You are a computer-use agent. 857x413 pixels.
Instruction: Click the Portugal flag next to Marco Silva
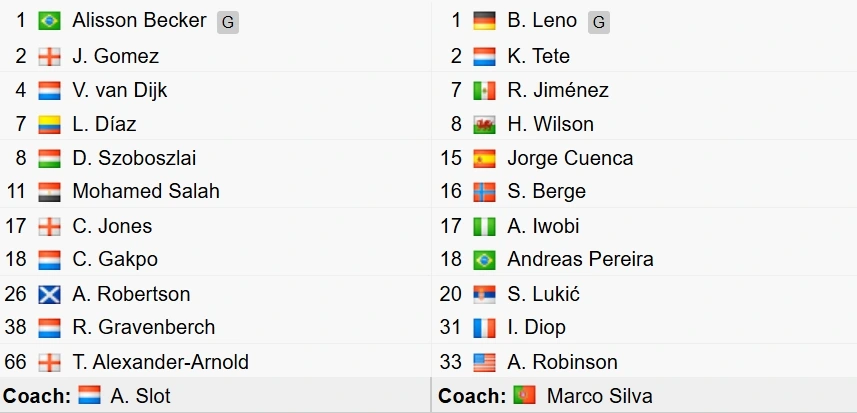(x=524, y=395)
